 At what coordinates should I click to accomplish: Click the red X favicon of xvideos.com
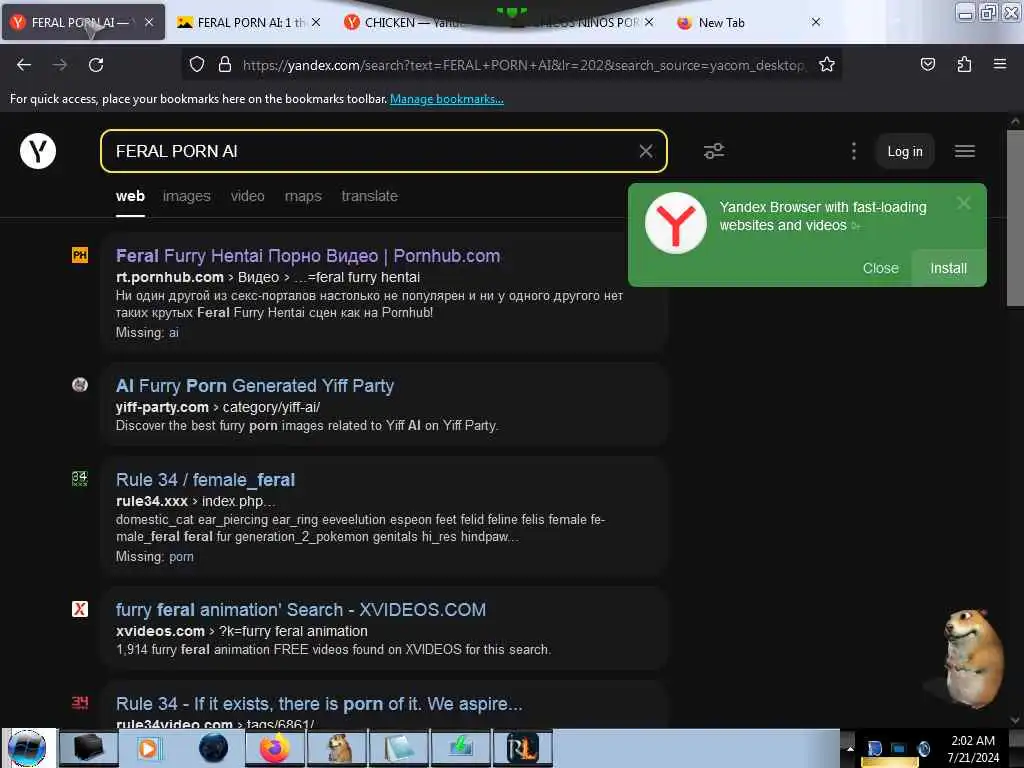tap(80, 609)
